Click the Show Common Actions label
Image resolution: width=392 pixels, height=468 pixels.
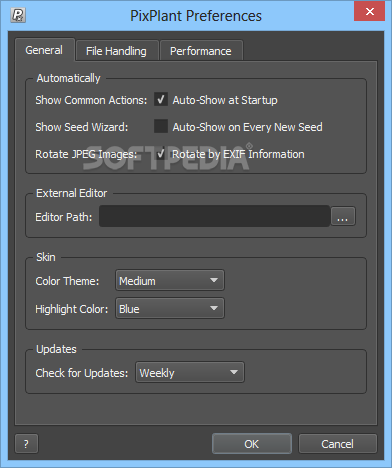(91, 100)
